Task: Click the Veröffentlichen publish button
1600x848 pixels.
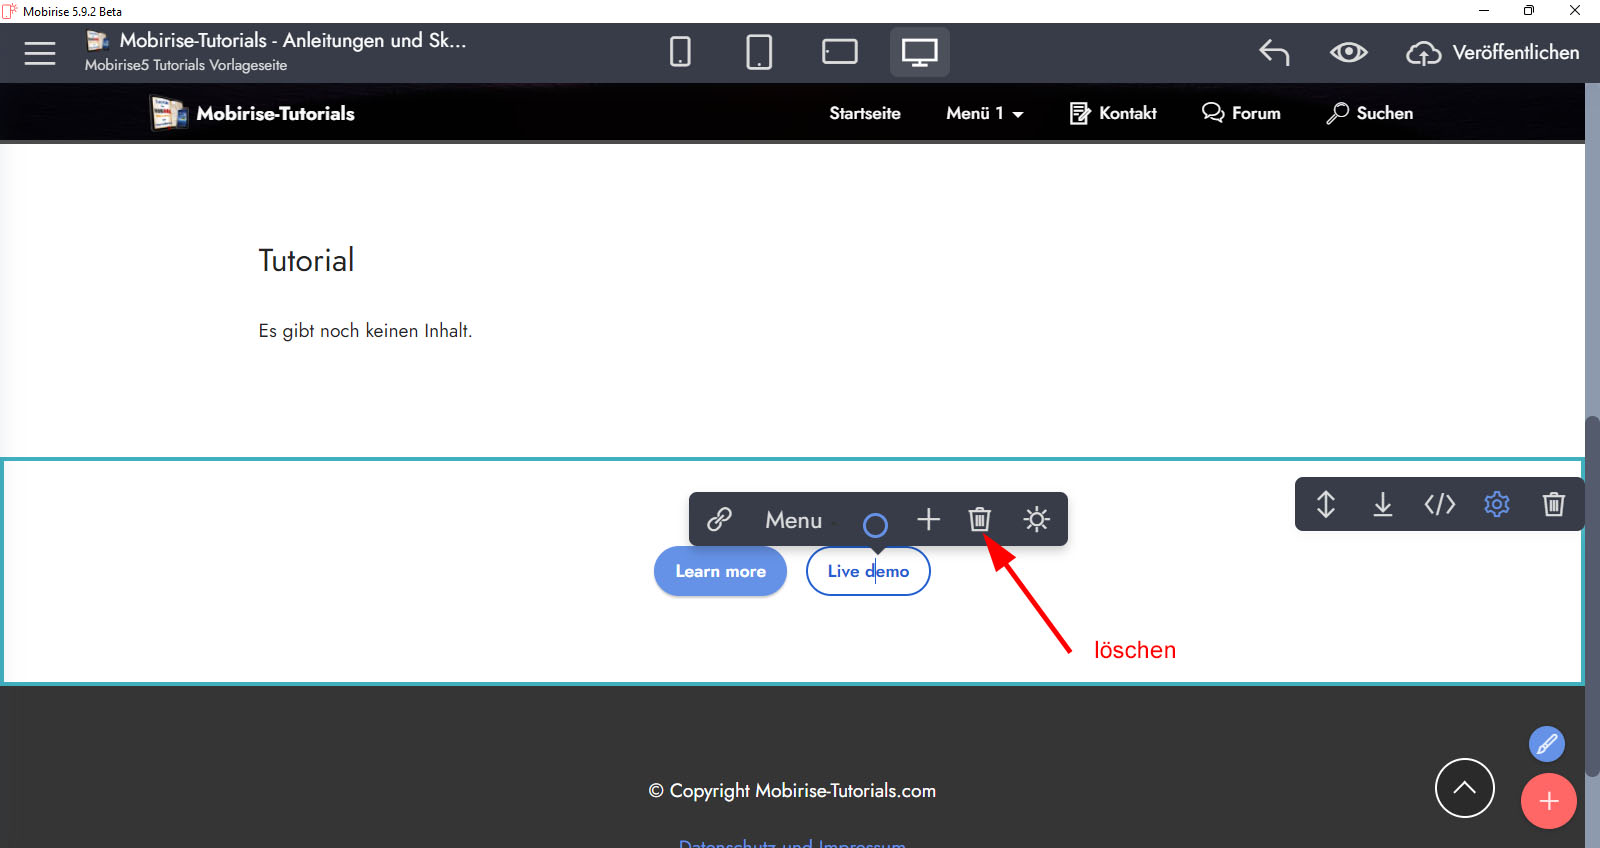Action: point(1493,52)
